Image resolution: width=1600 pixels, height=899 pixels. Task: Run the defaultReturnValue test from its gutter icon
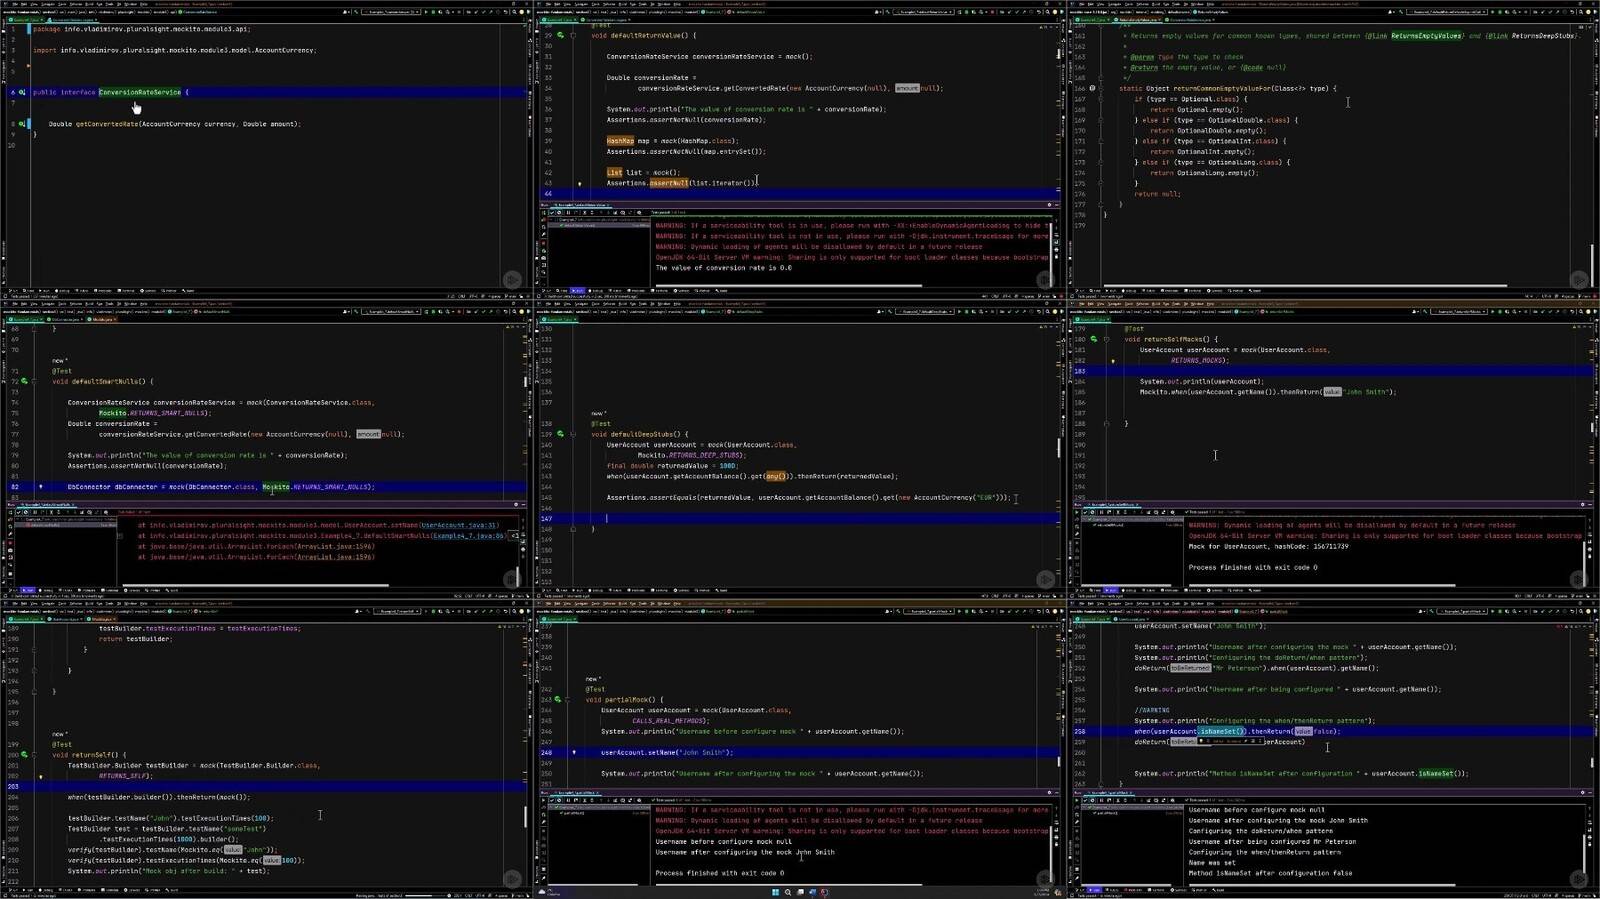tap(560, 35)
